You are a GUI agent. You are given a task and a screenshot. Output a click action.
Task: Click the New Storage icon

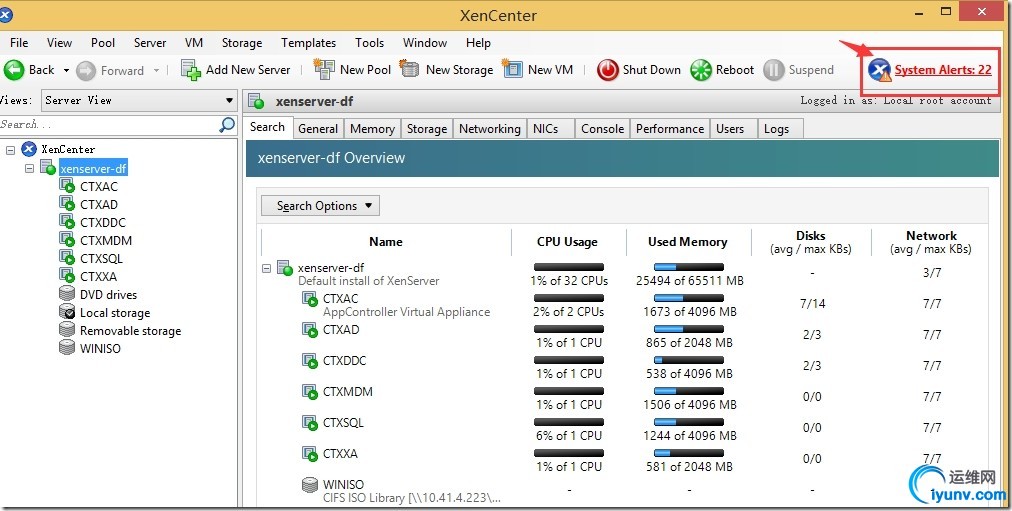click(410, 69)
